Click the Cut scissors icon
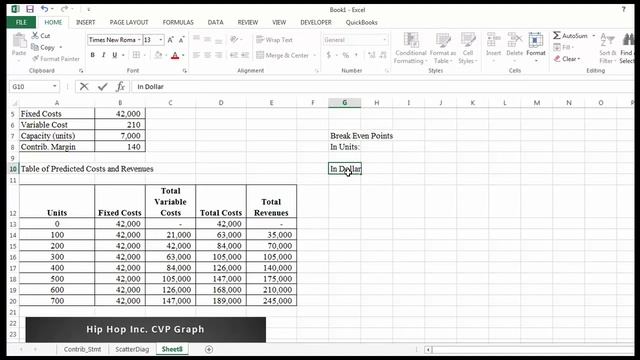Screen dimensions: 640x360 point(35,36)
